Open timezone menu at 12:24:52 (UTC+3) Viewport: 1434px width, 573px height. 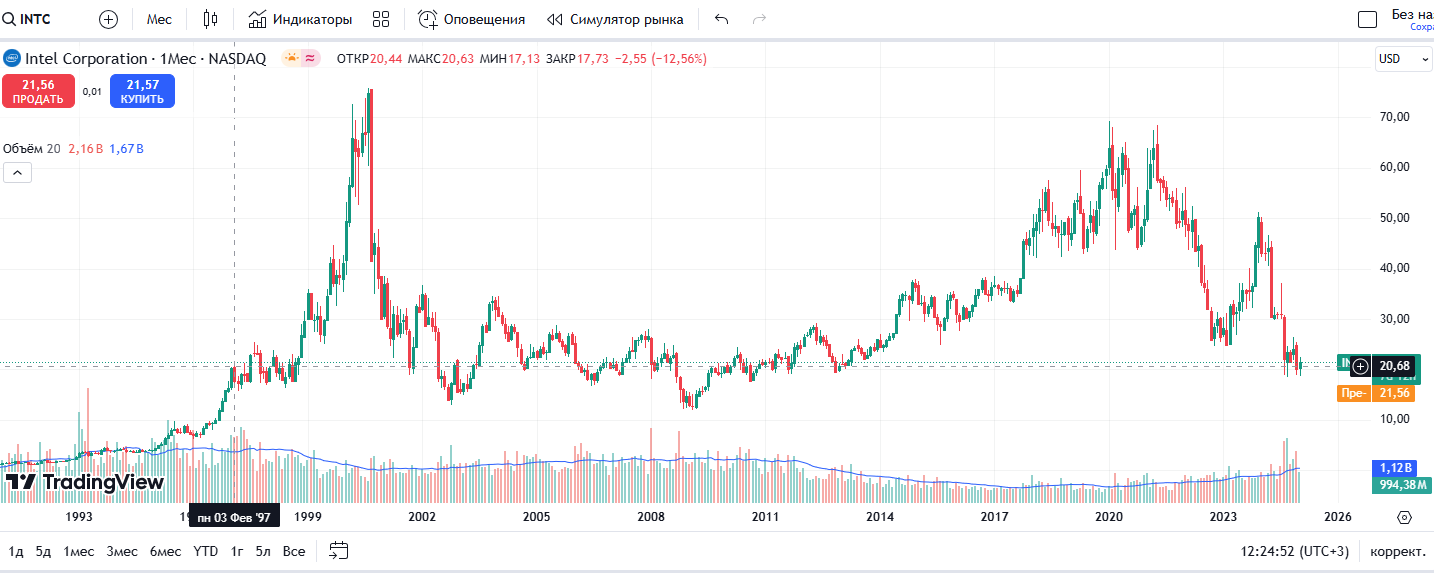[x=1295, y=551]
